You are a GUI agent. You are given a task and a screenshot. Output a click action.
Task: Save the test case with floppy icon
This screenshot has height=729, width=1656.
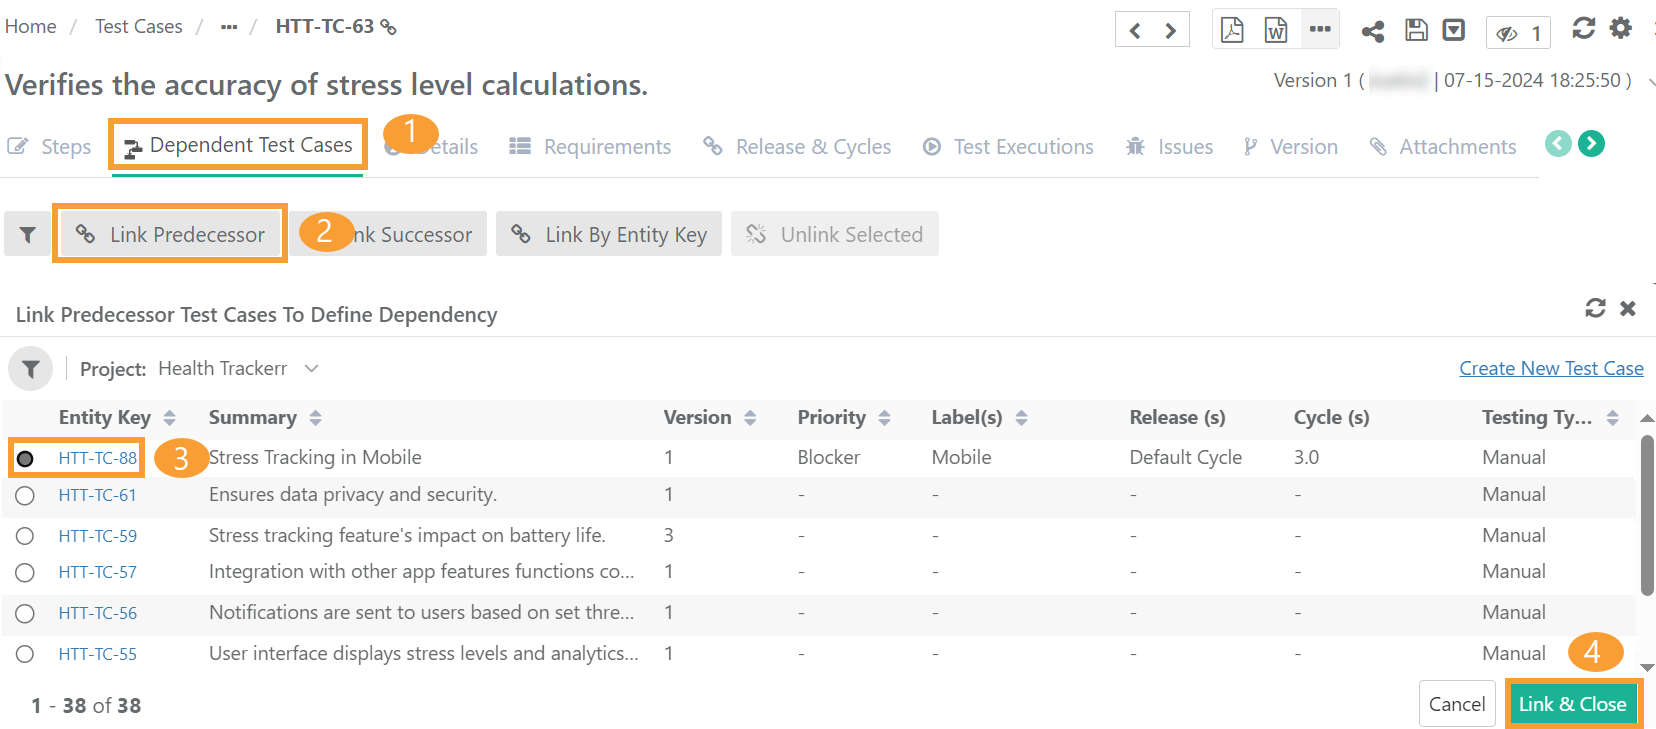pyautogui.click(x=1416, y=30)
